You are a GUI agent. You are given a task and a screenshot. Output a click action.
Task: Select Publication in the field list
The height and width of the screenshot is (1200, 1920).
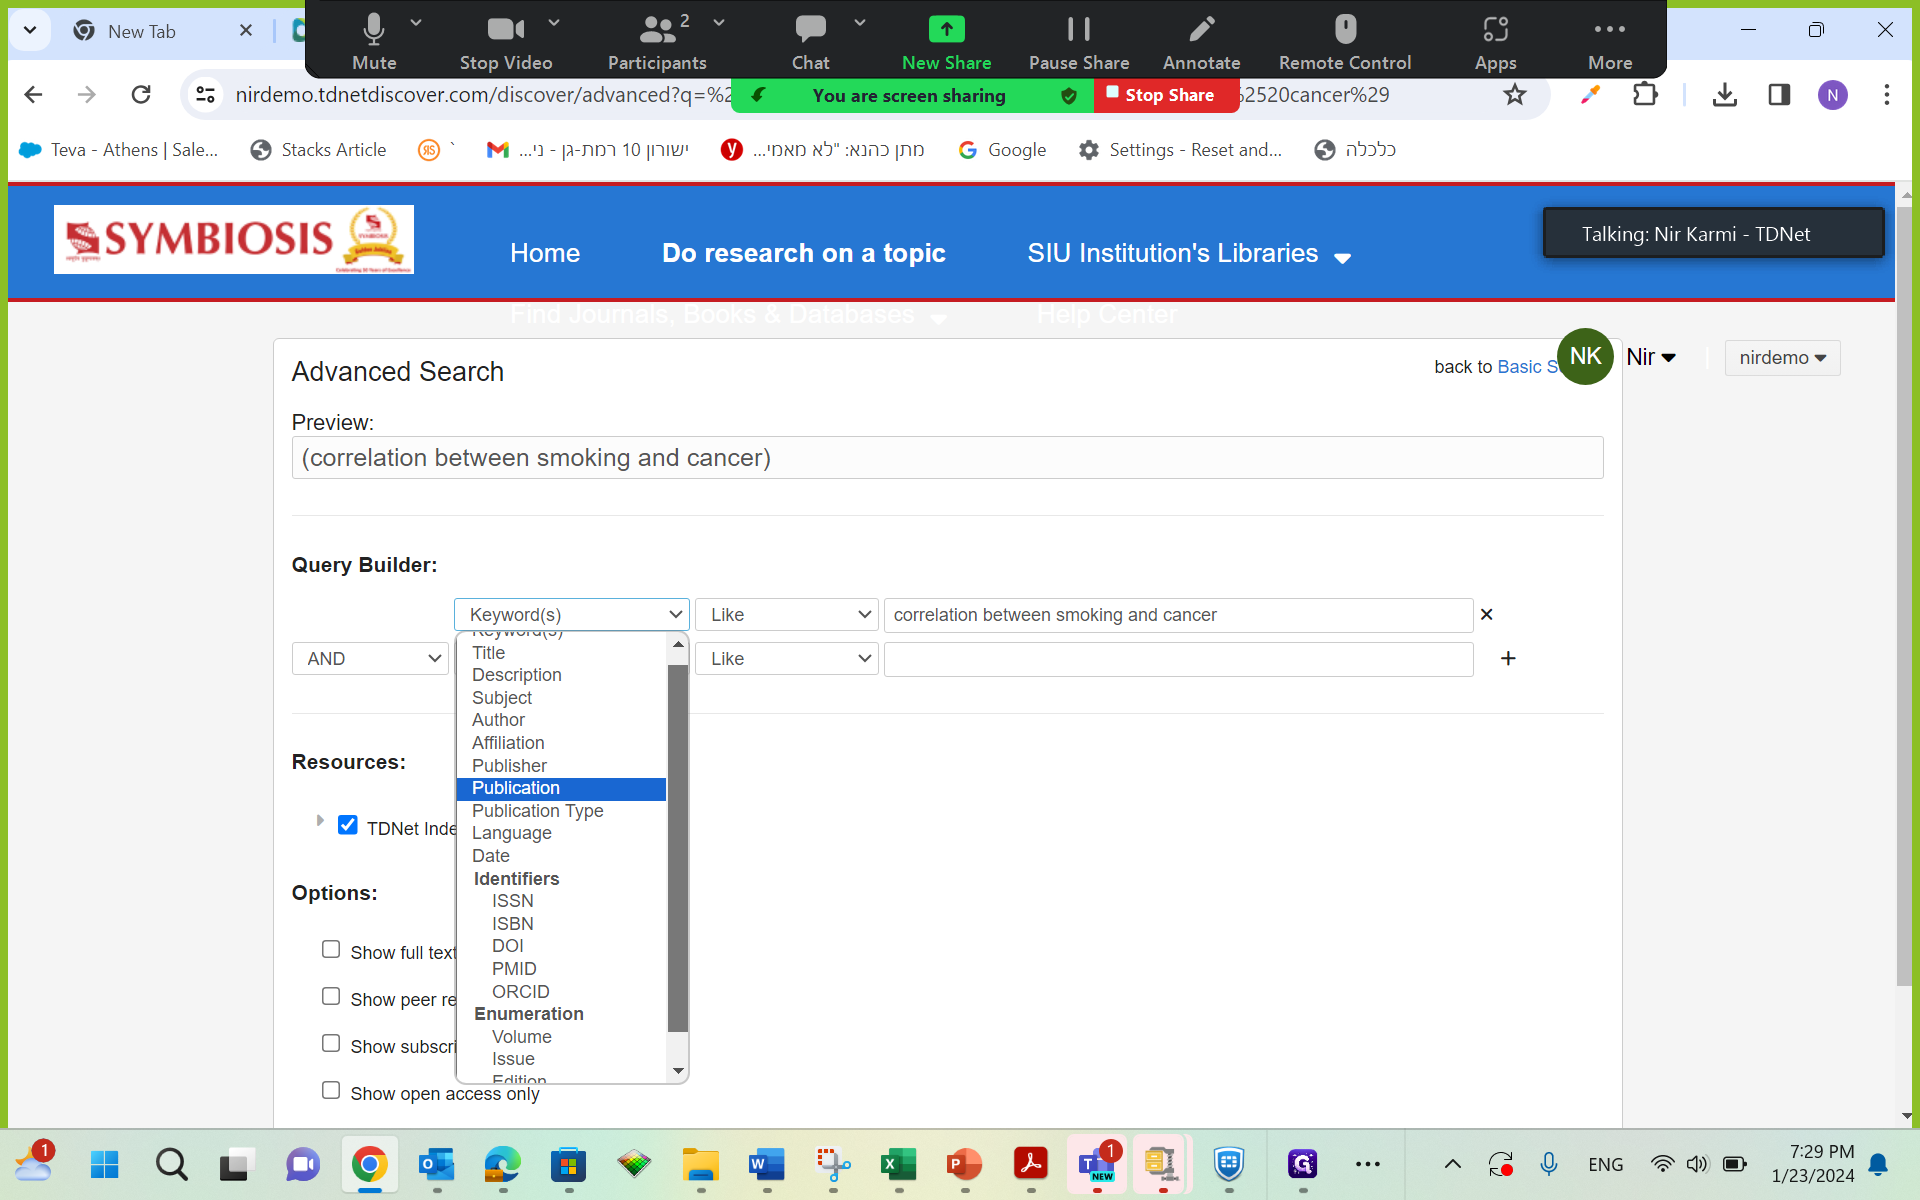(x=516, y=788)
